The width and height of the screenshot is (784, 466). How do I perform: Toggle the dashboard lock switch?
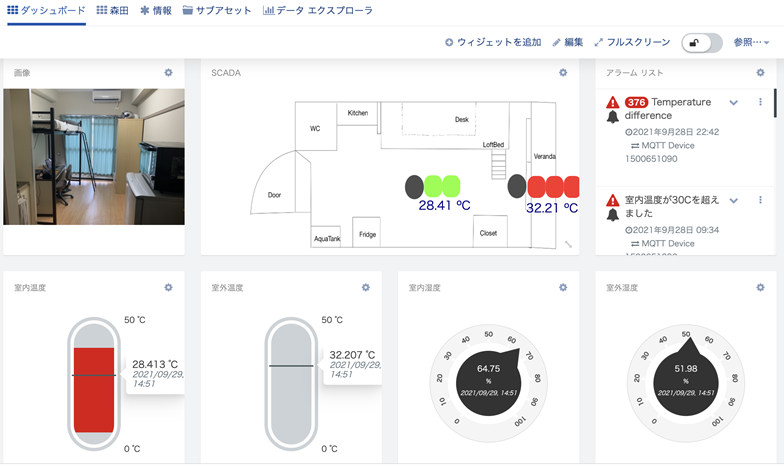coord(702,43)
